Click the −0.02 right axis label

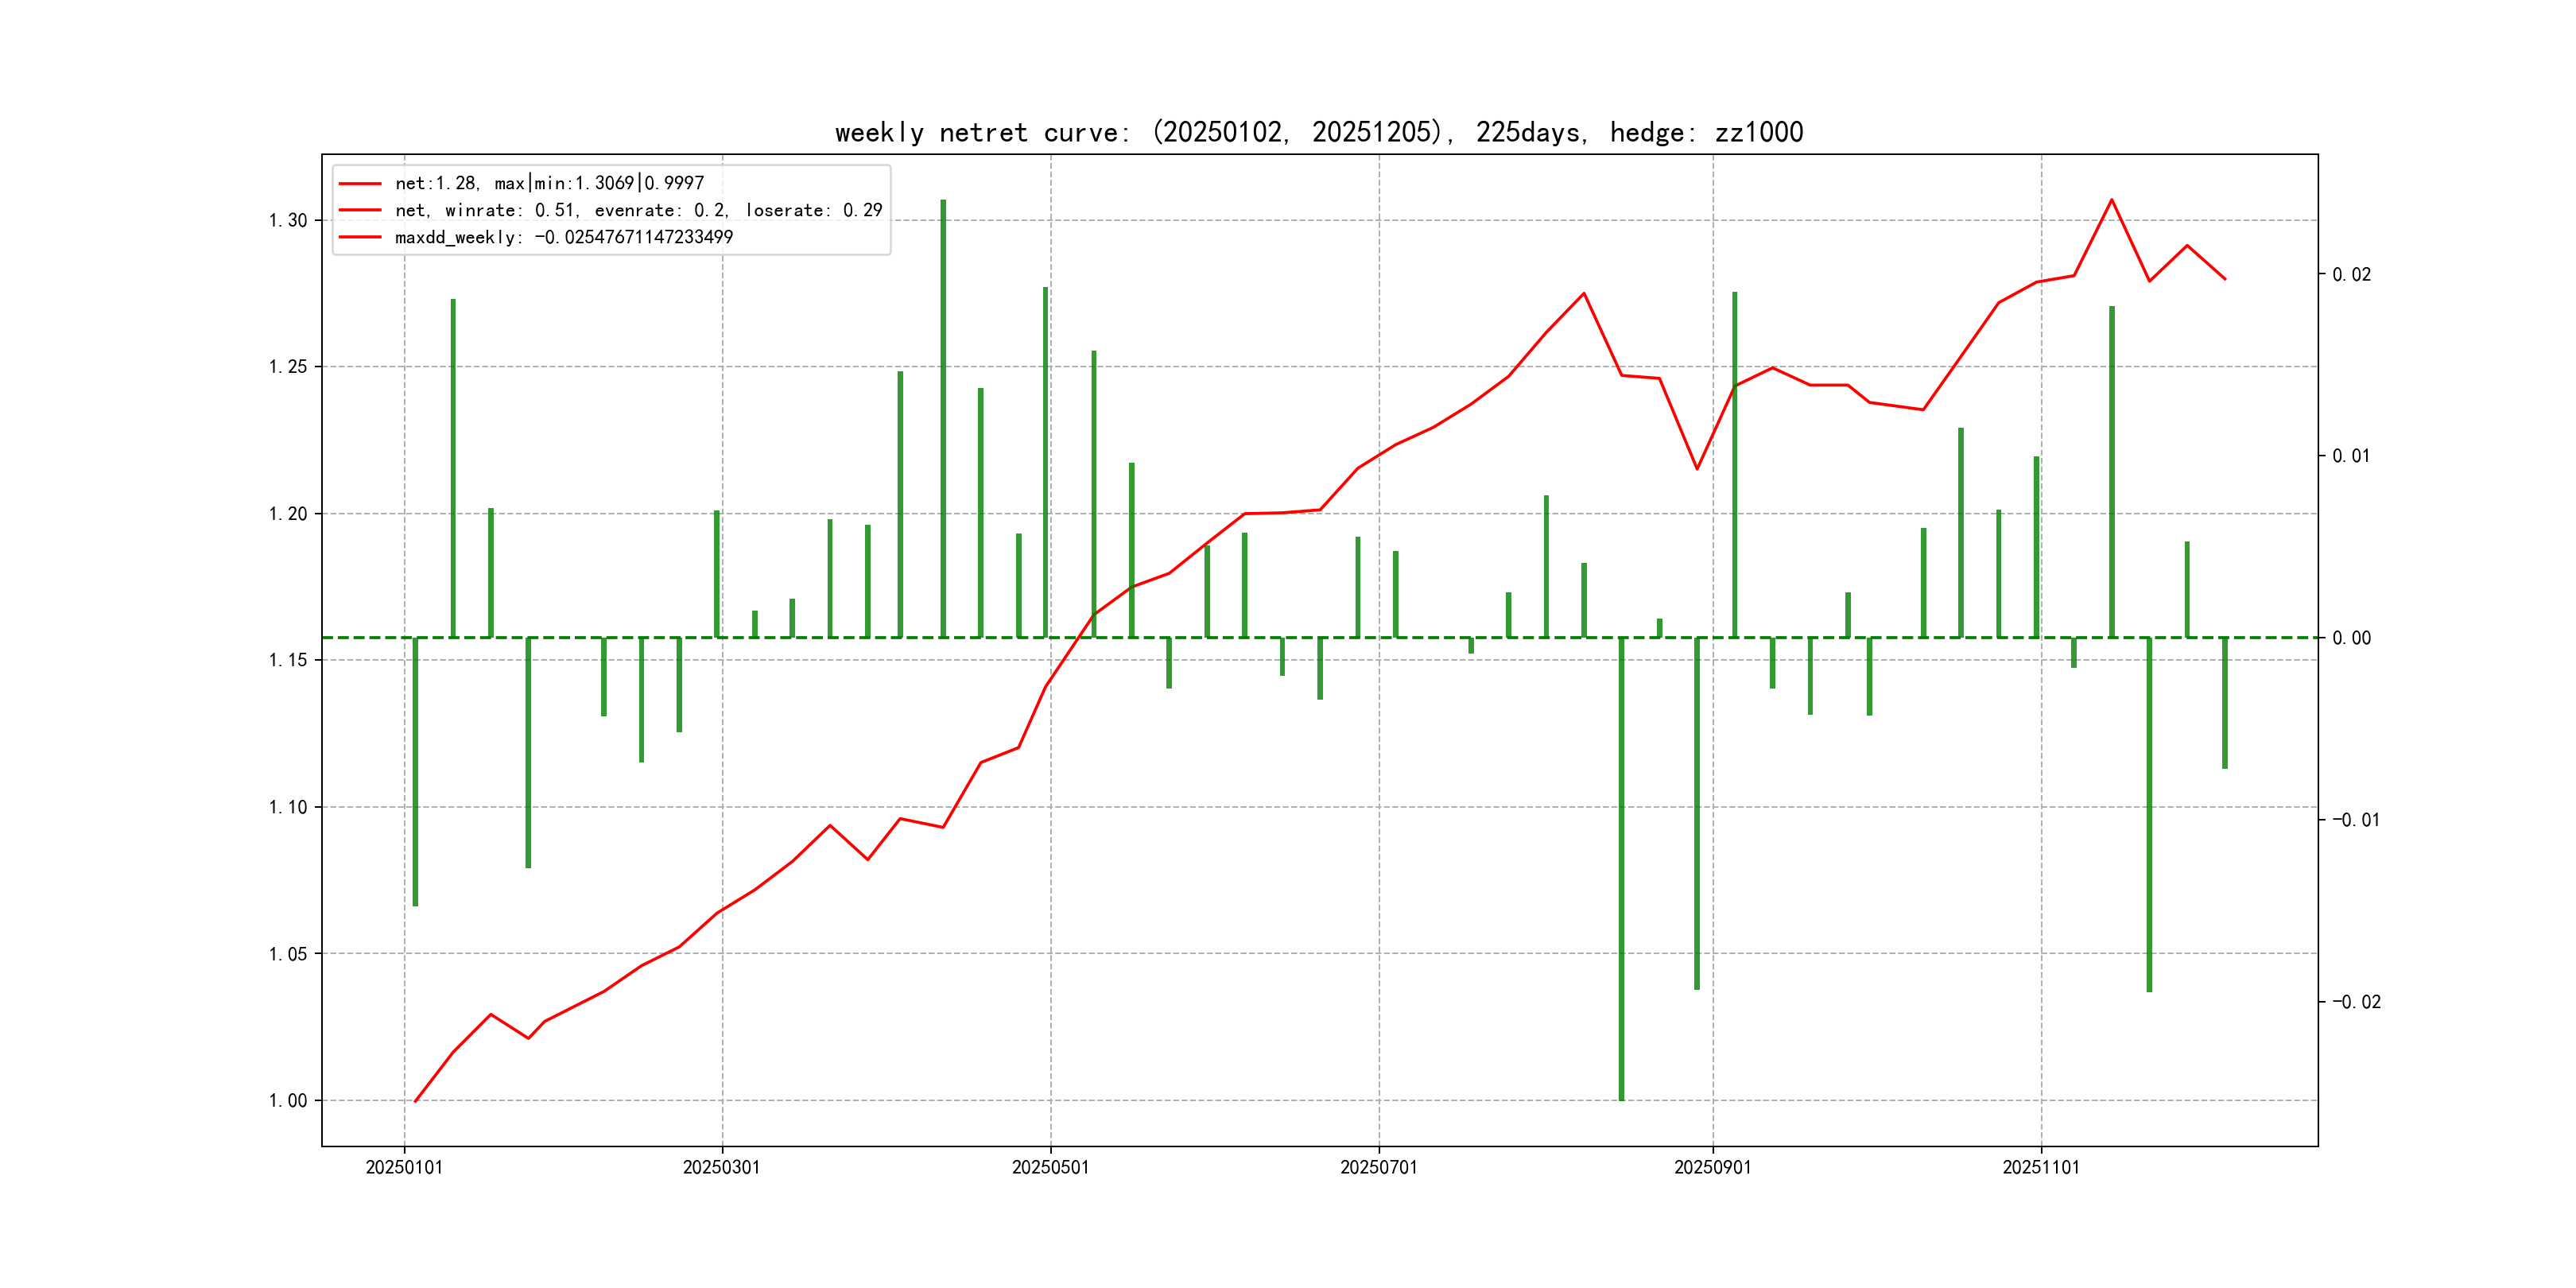pos(2356,1002)
